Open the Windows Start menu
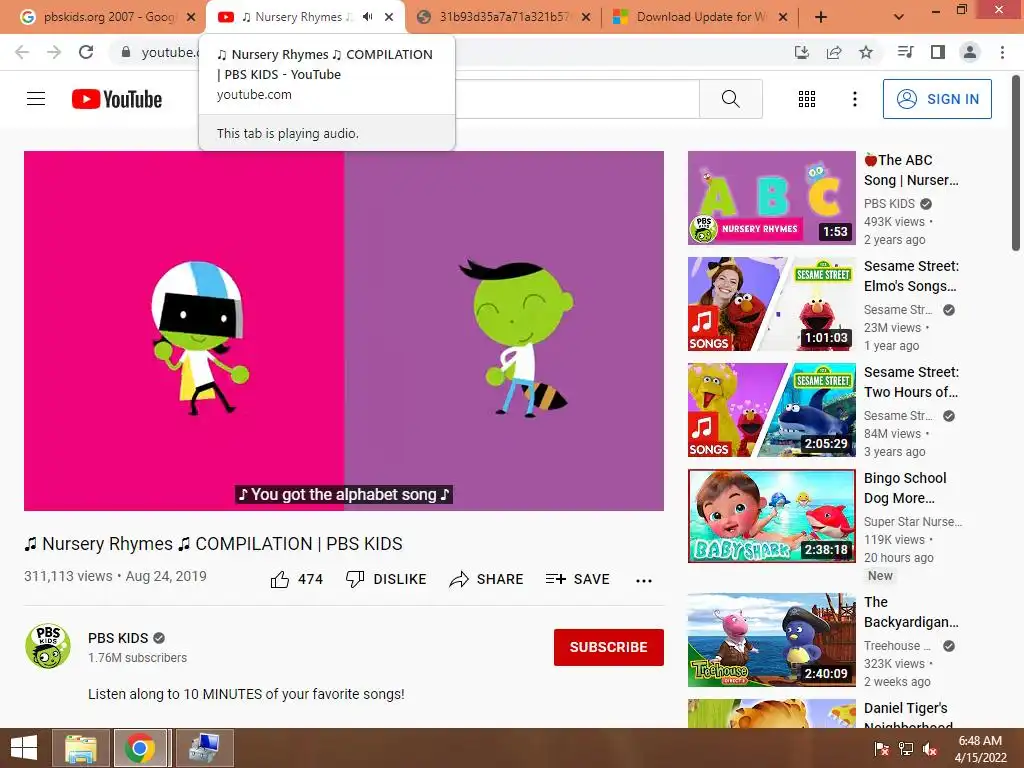 click(x=24, y=748)
